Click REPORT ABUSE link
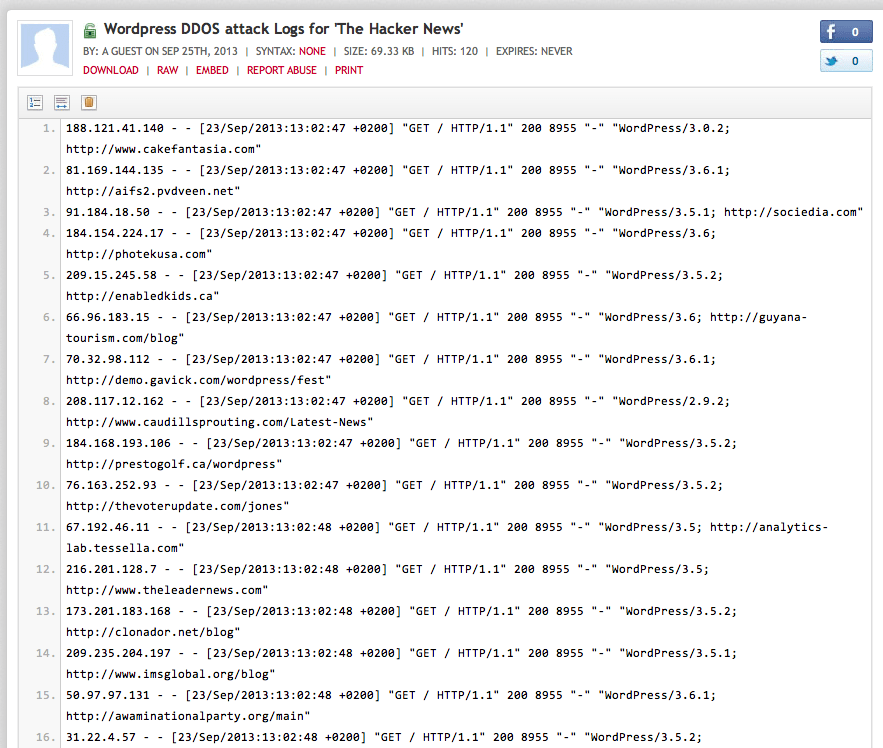Viewport: 883px width, 748px height. coord(281,71)
